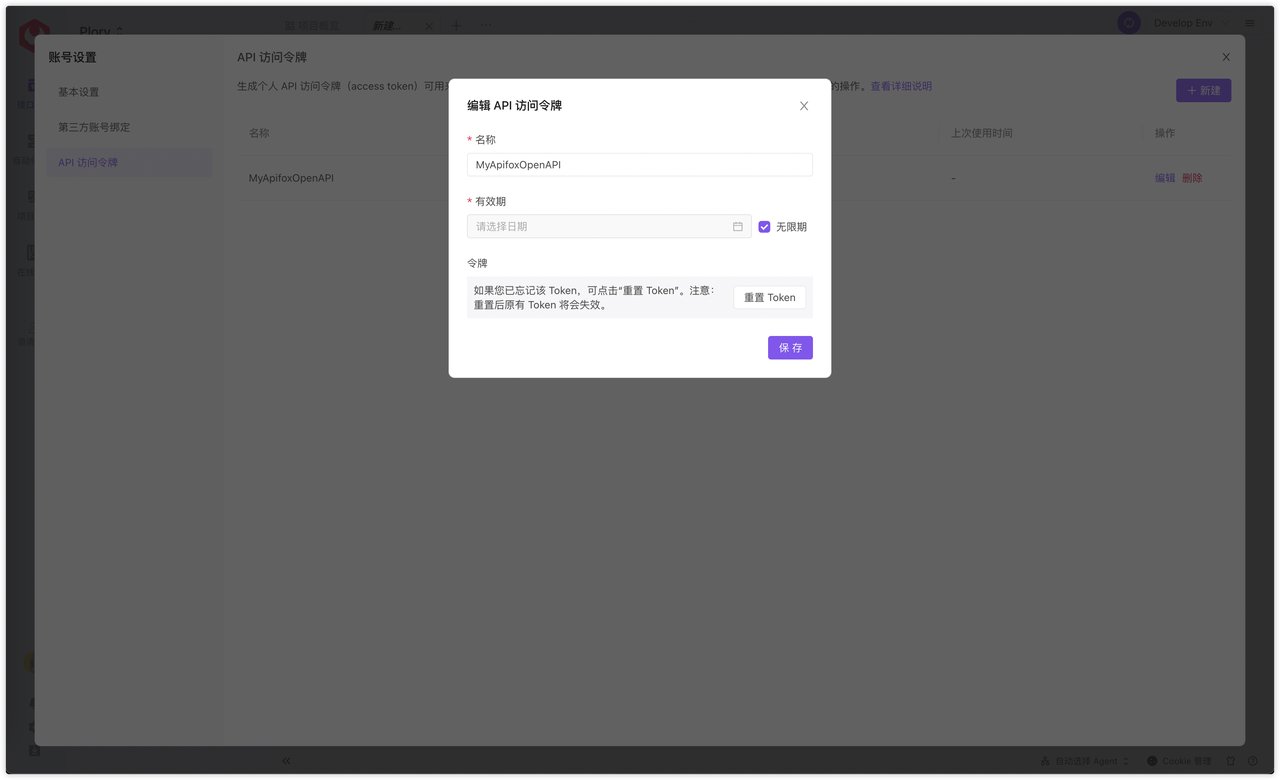Image resolution: width=1280 pixels, height=780 pixels.
Task: Open the 查看详细说明 link
Action: coord(901,86)
